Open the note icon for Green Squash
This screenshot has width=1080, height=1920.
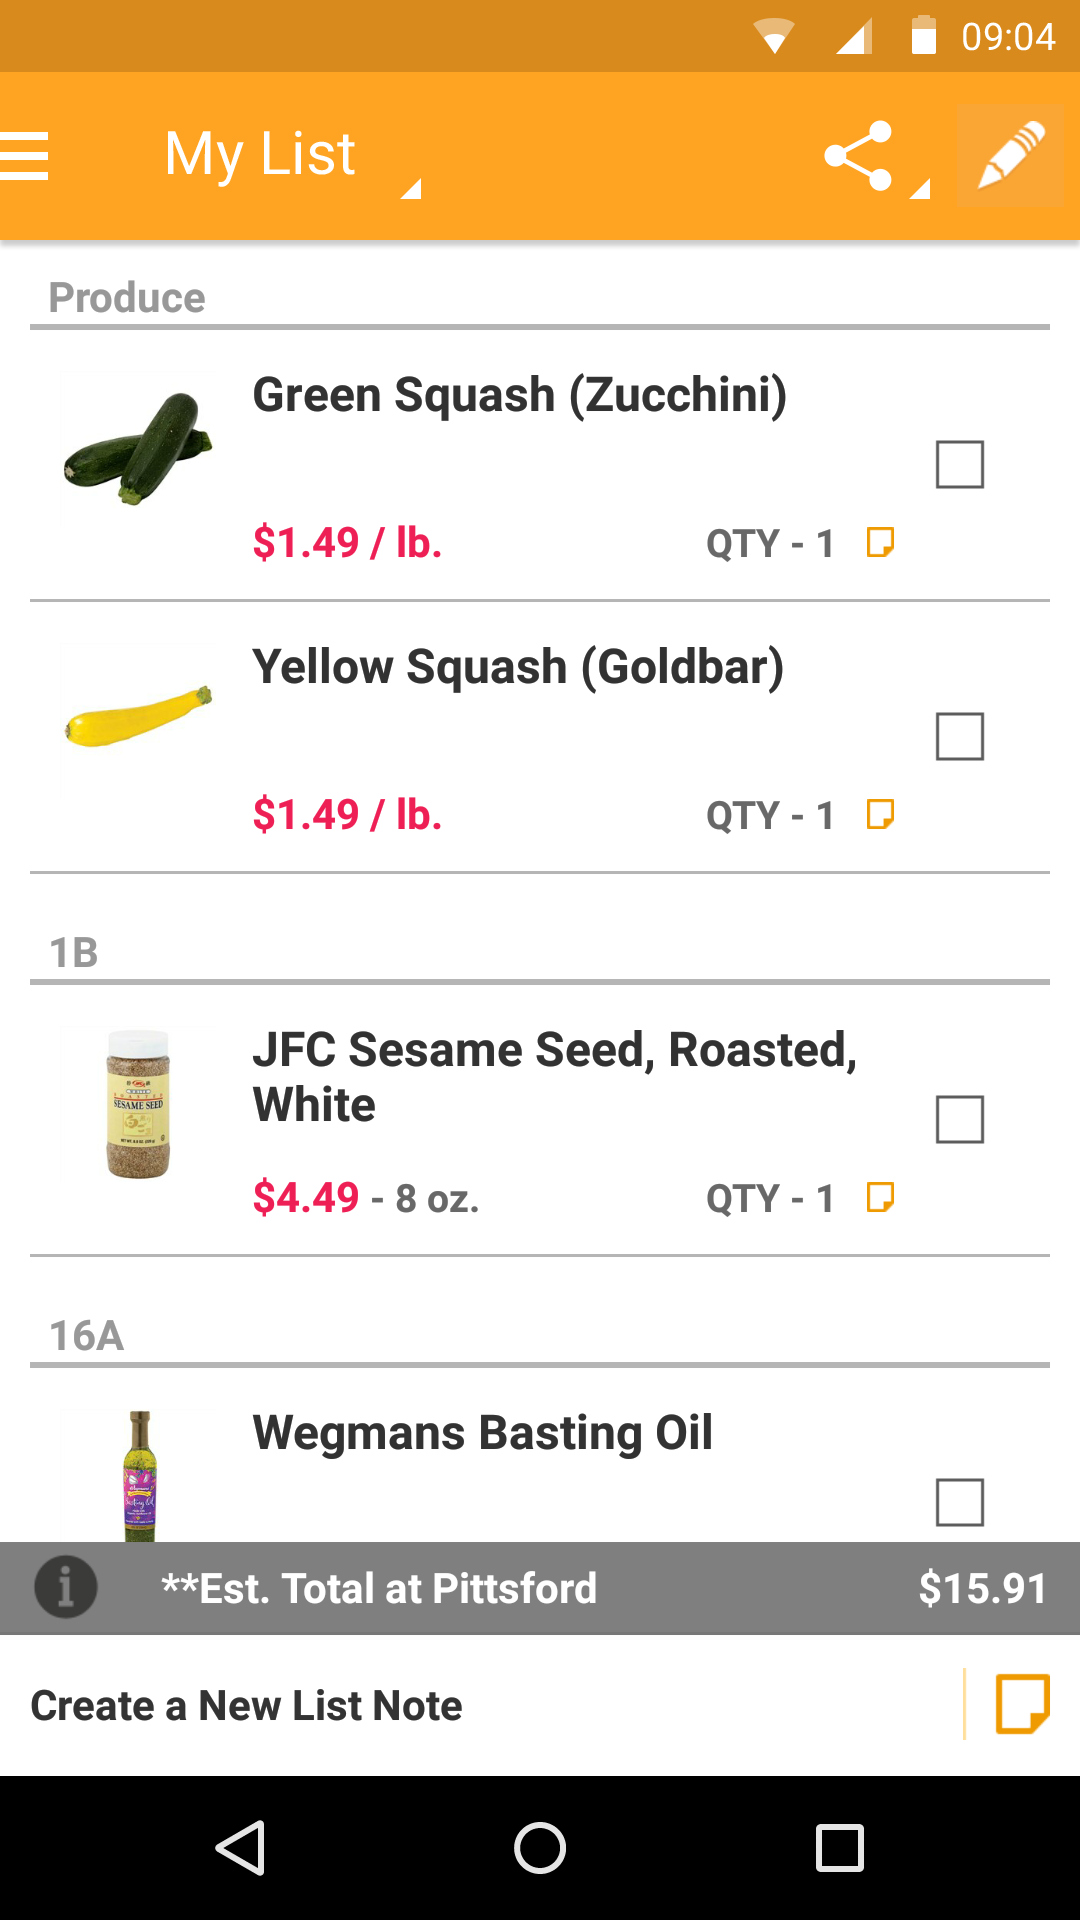[880, 542]
